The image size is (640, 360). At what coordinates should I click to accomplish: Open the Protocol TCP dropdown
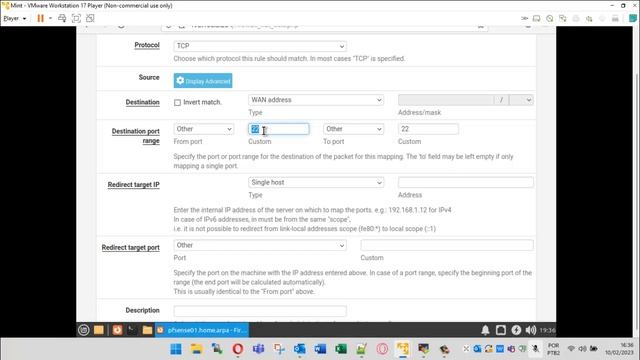coord(260,46)
